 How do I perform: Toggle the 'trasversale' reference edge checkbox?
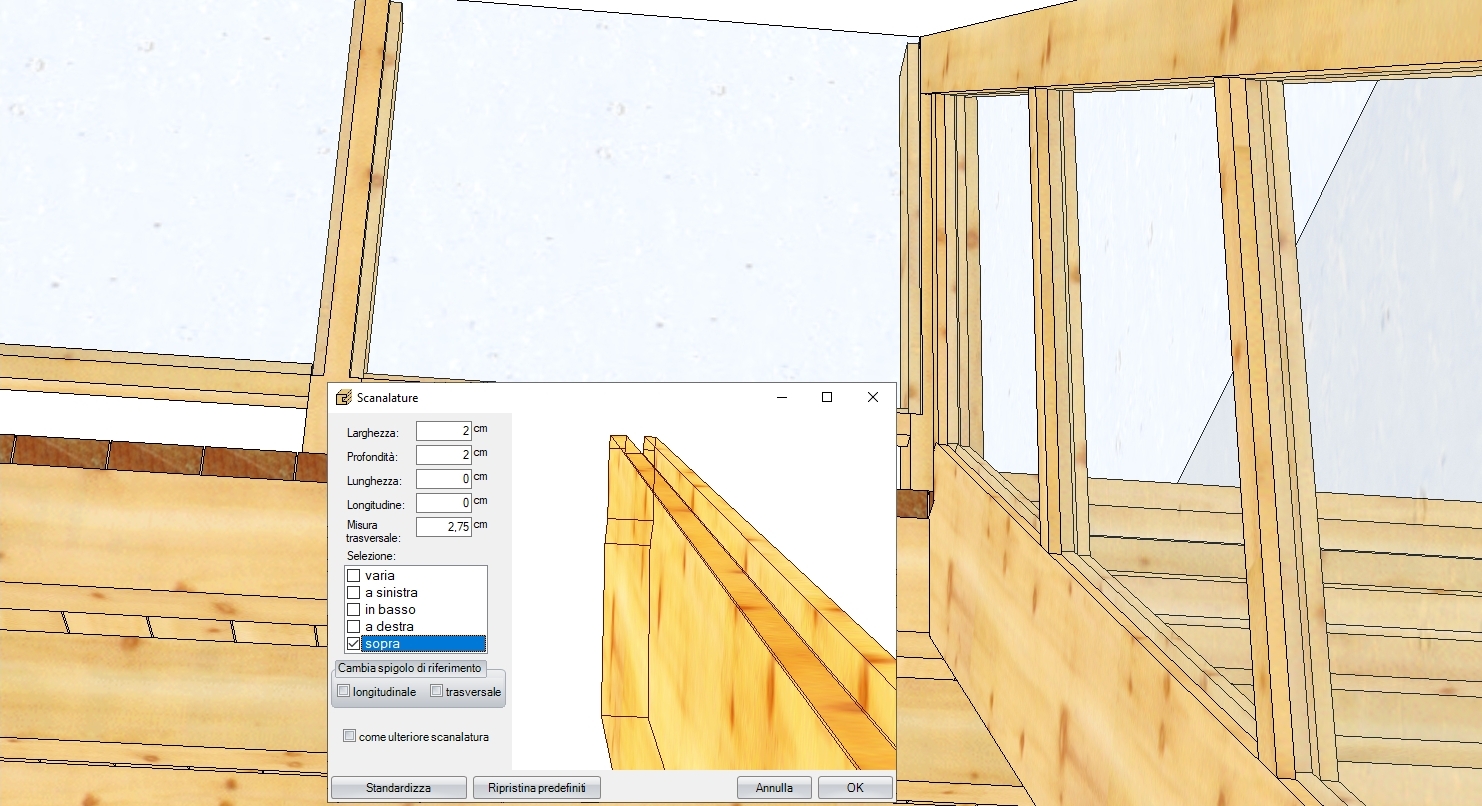click(436, 691)
